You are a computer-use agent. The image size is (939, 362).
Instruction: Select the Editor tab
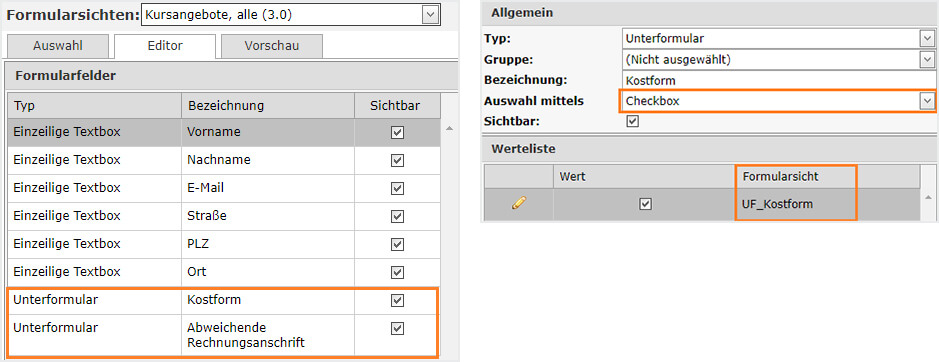click(x=165, y=46)
